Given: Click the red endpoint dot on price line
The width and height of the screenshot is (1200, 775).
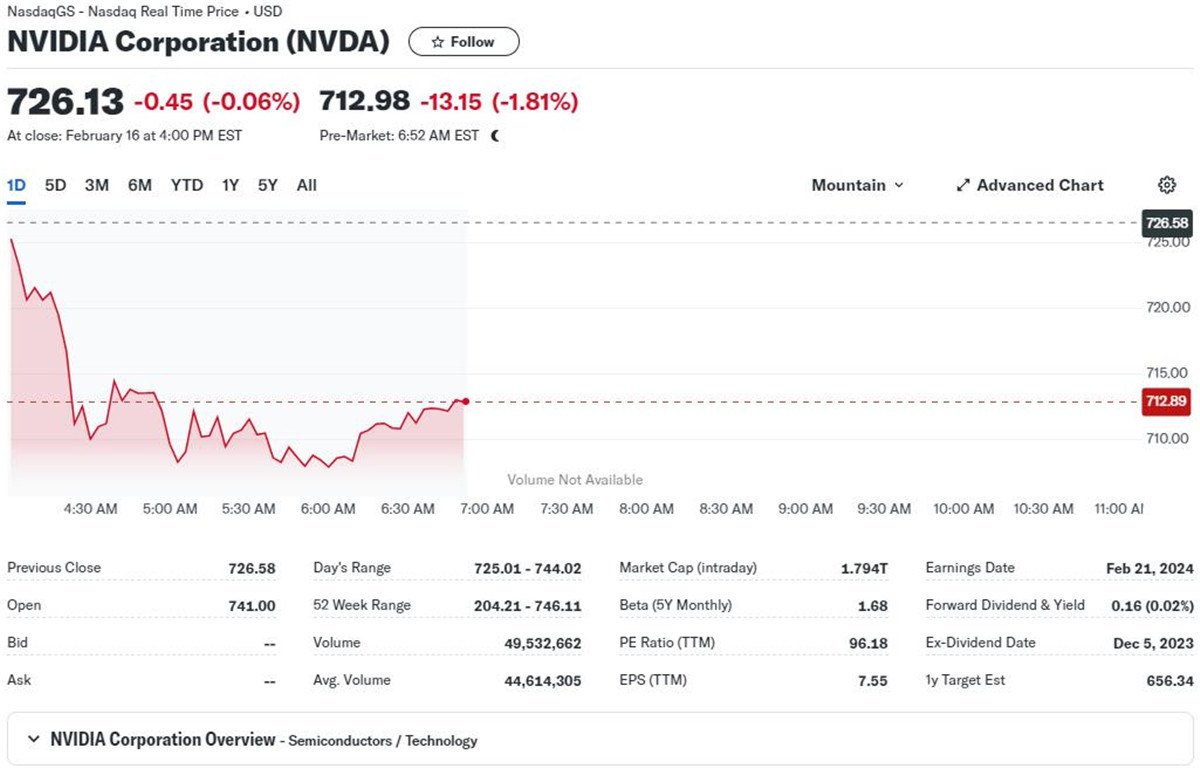Looking at the screenshot, I should (466, 401).
